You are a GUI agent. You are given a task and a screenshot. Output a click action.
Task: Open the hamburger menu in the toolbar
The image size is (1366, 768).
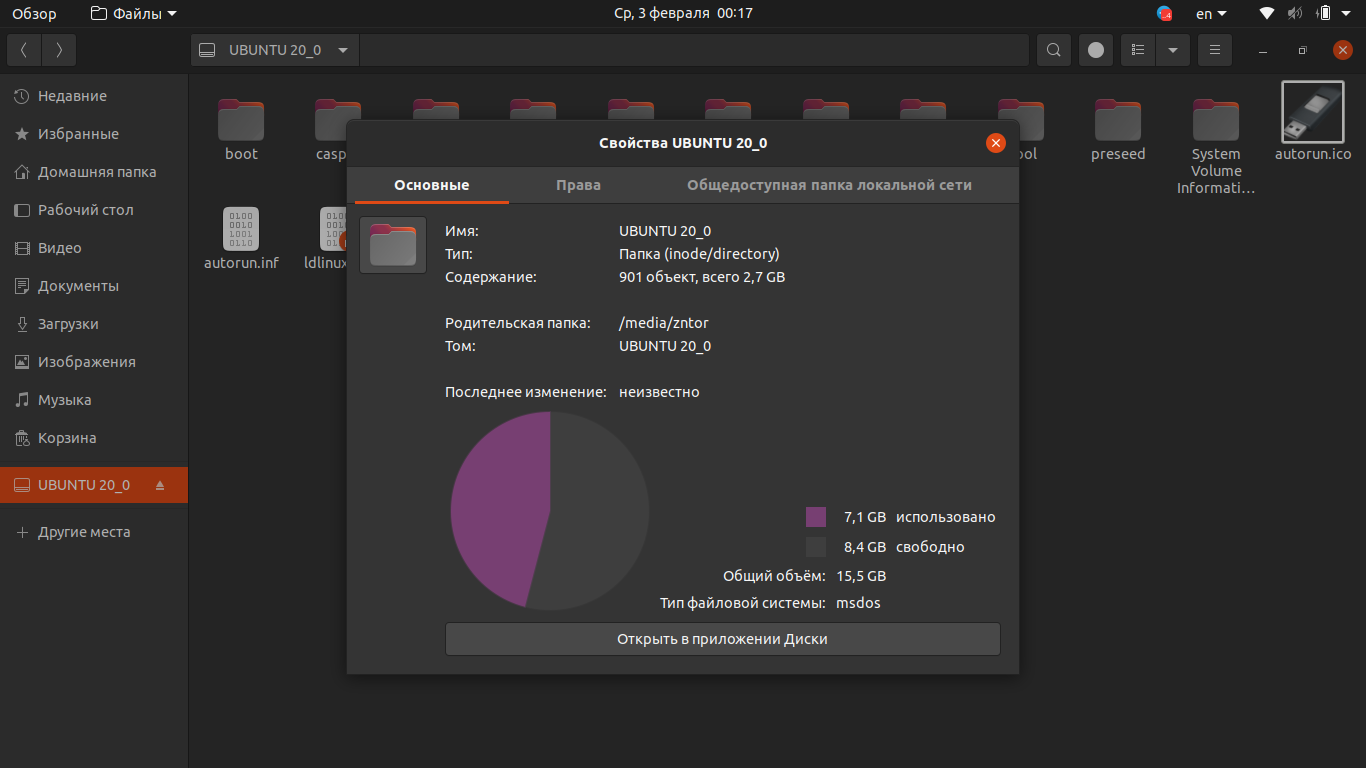click(x=1214, y=50)
